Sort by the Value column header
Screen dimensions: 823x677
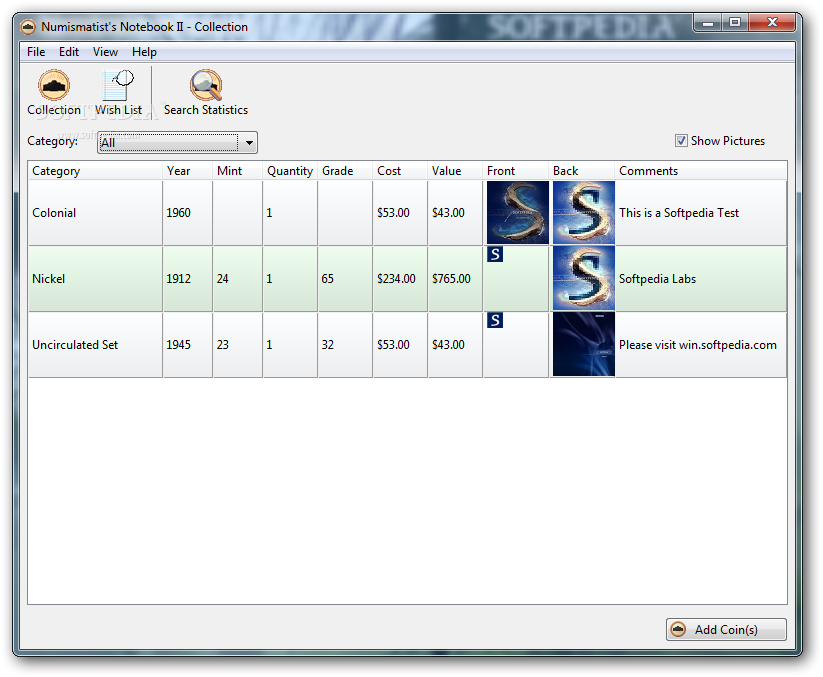pos(455,171)
